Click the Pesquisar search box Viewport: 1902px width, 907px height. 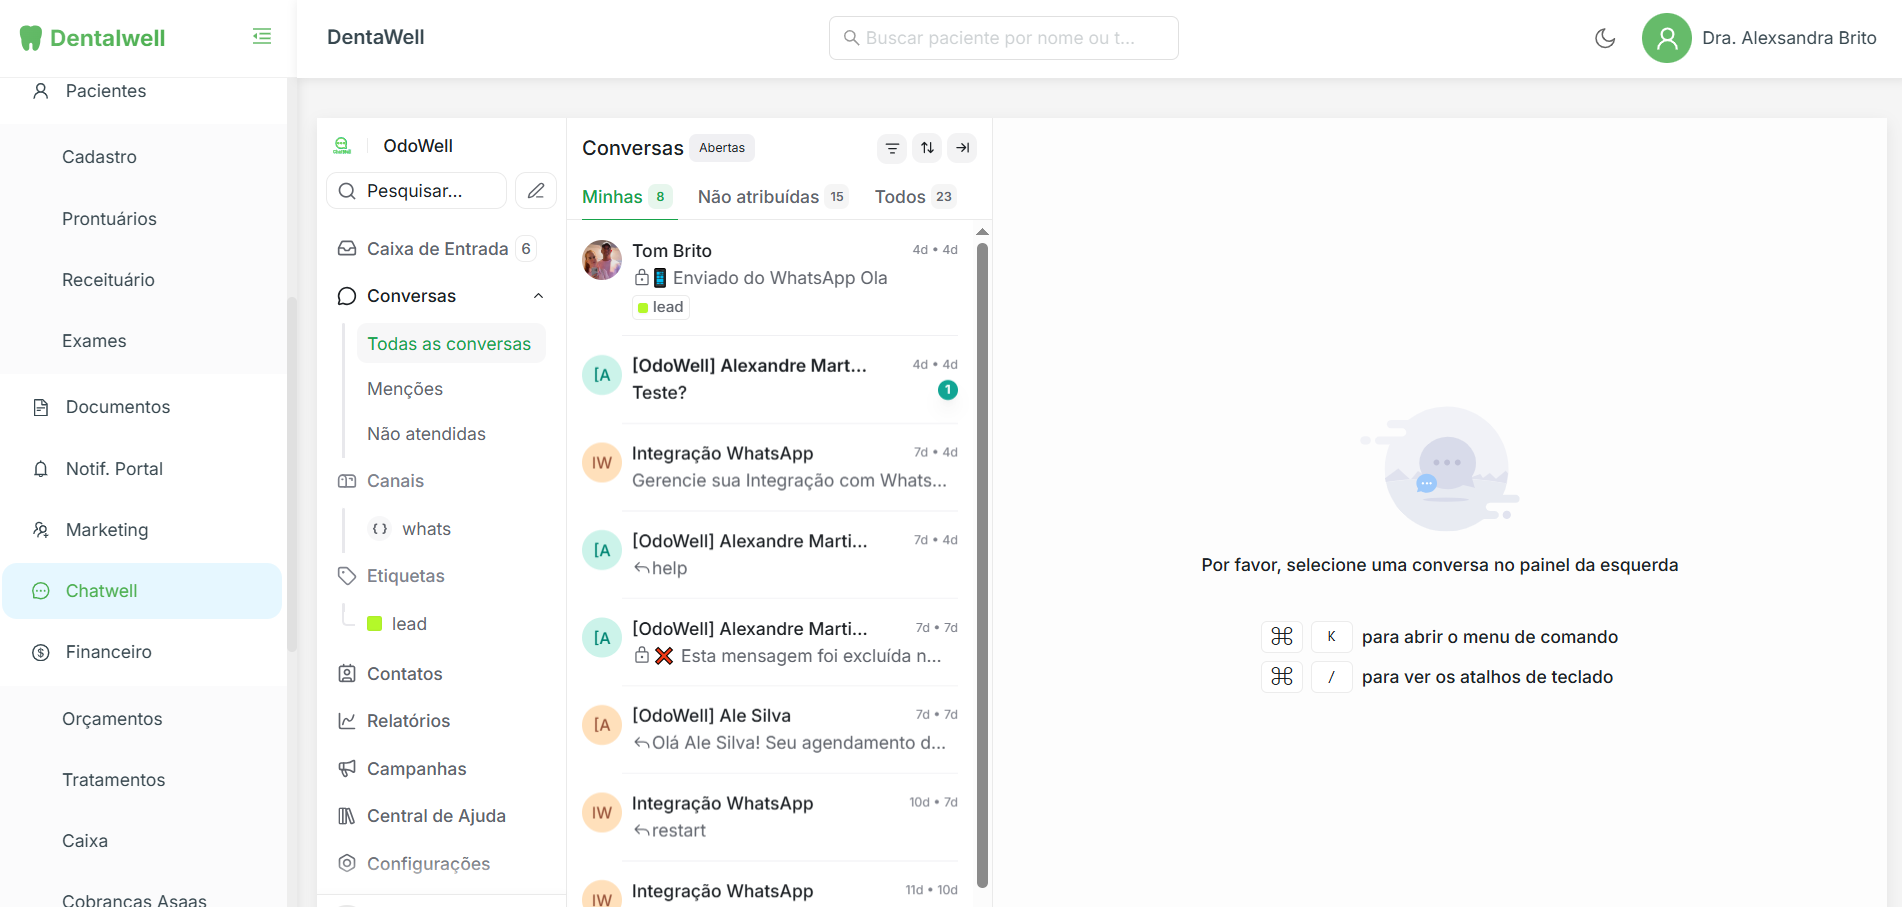(x=417, y=191)
